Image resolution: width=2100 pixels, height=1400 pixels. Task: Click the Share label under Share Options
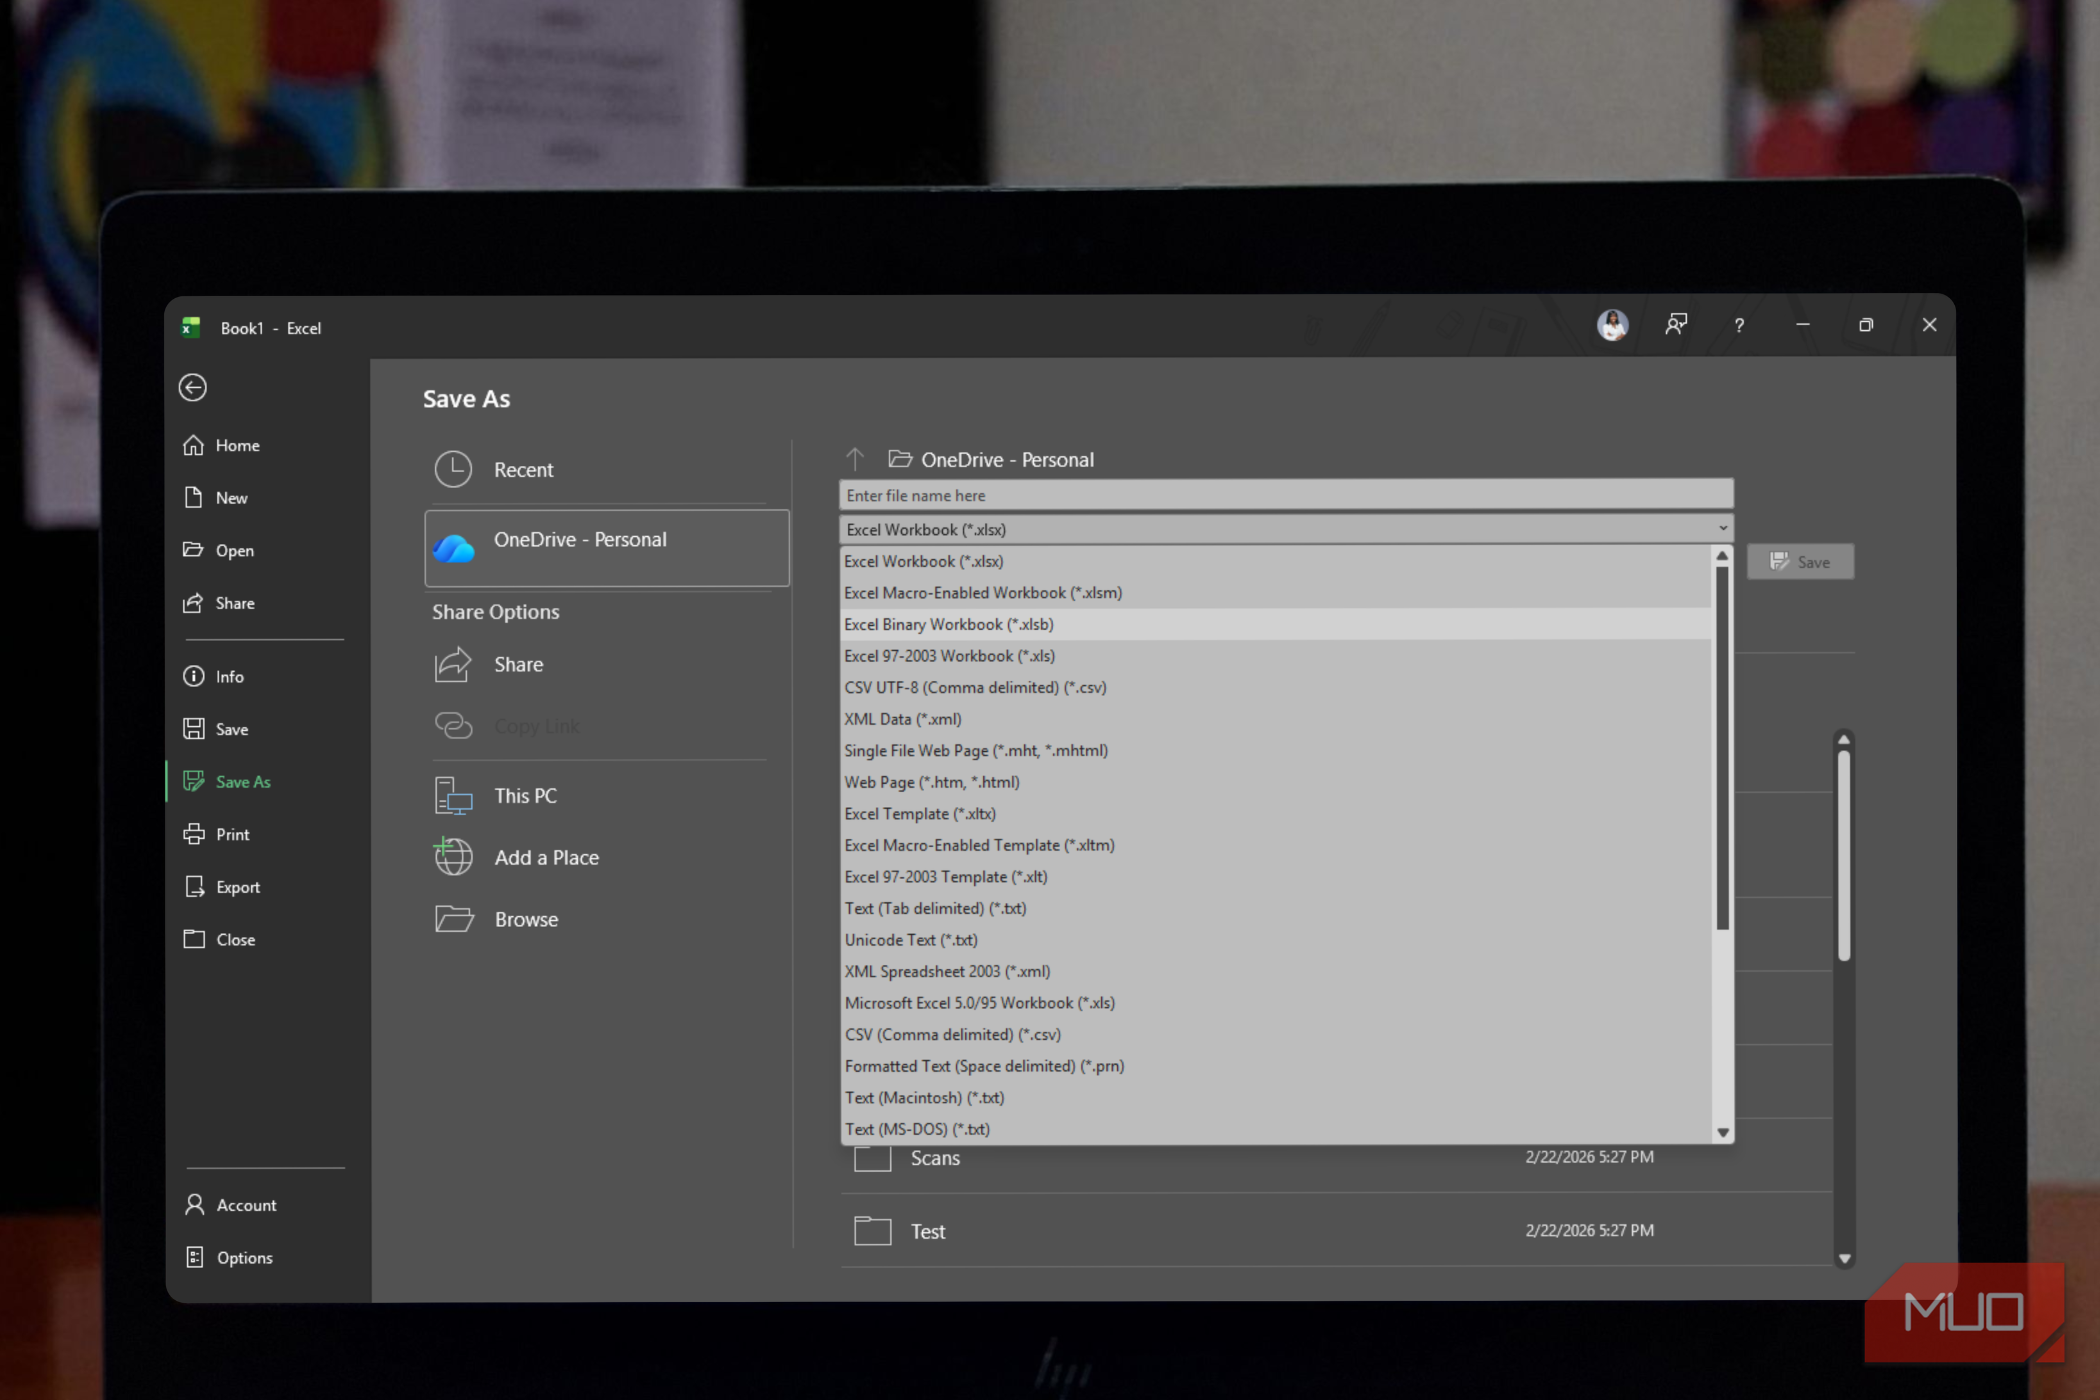[518, 665]
